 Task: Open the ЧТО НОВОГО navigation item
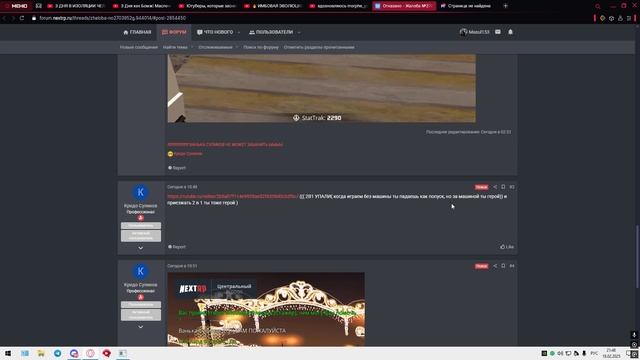215,32
